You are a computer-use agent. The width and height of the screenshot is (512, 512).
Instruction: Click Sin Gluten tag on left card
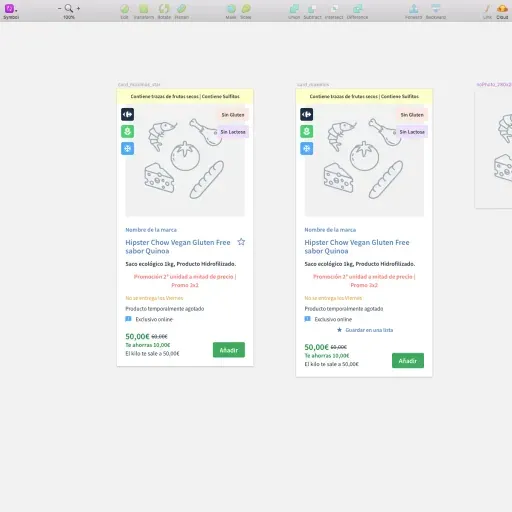[233, 115]
